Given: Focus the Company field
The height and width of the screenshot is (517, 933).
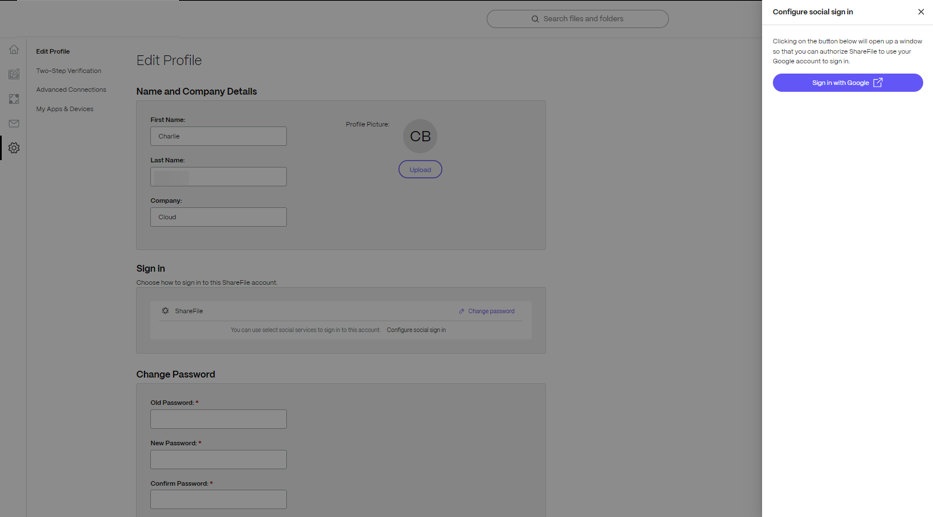Looking at the screenshot, I should tap(218, 217).
